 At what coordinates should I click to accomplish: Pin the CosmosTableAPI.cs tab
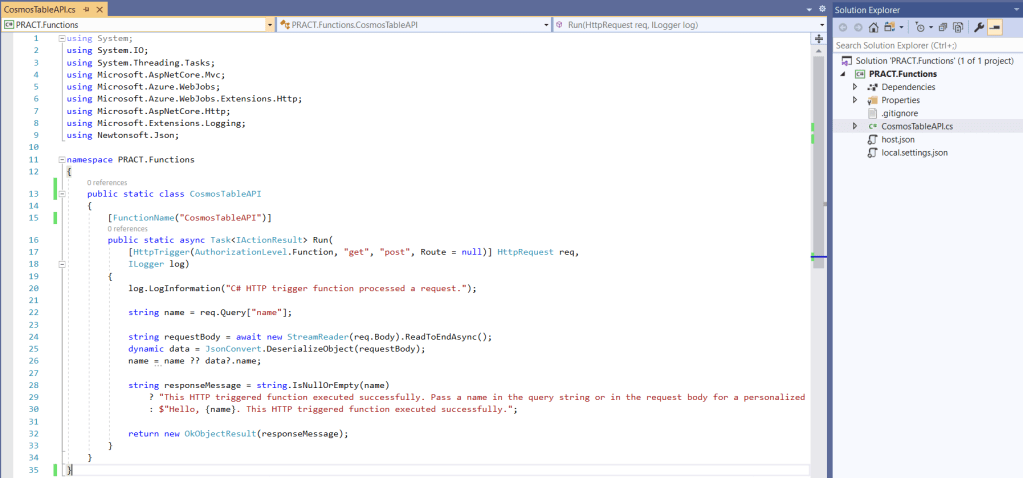point(85,9)
